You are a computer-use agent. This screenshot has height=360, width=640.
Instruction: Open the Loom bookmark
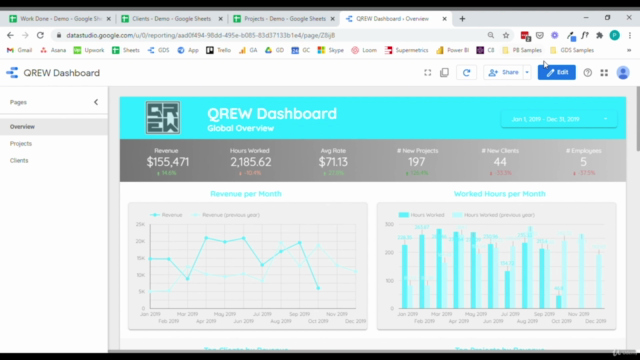(364, 50)
